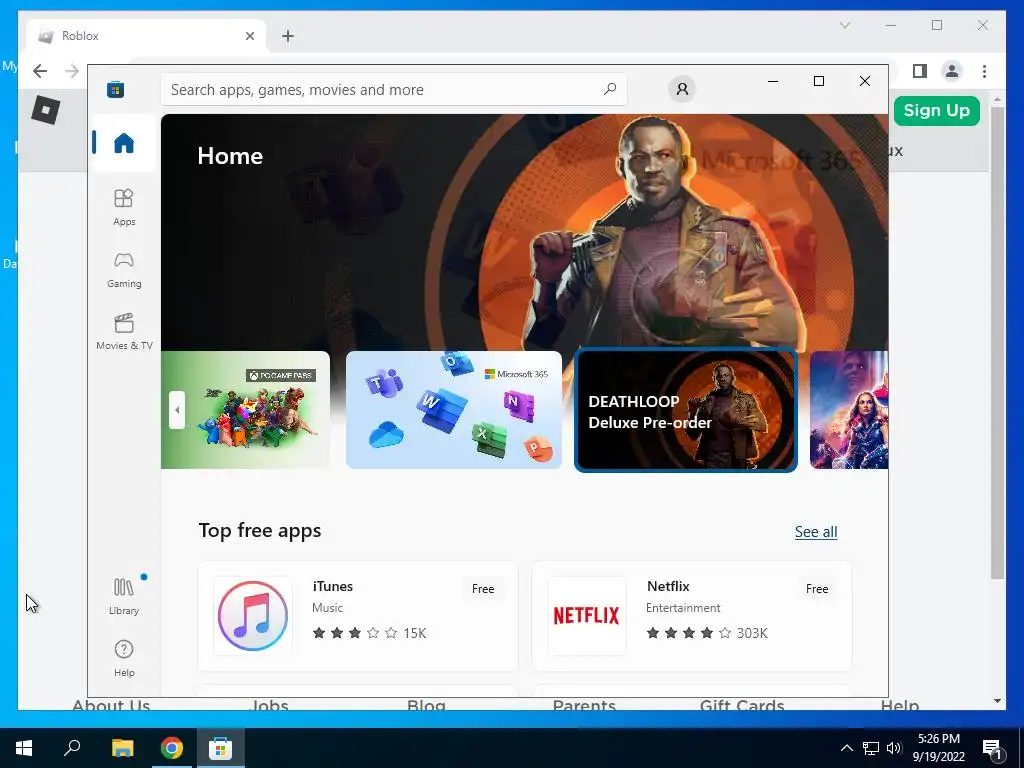Toggle the Chrome side panel icon

click(920, 71)
